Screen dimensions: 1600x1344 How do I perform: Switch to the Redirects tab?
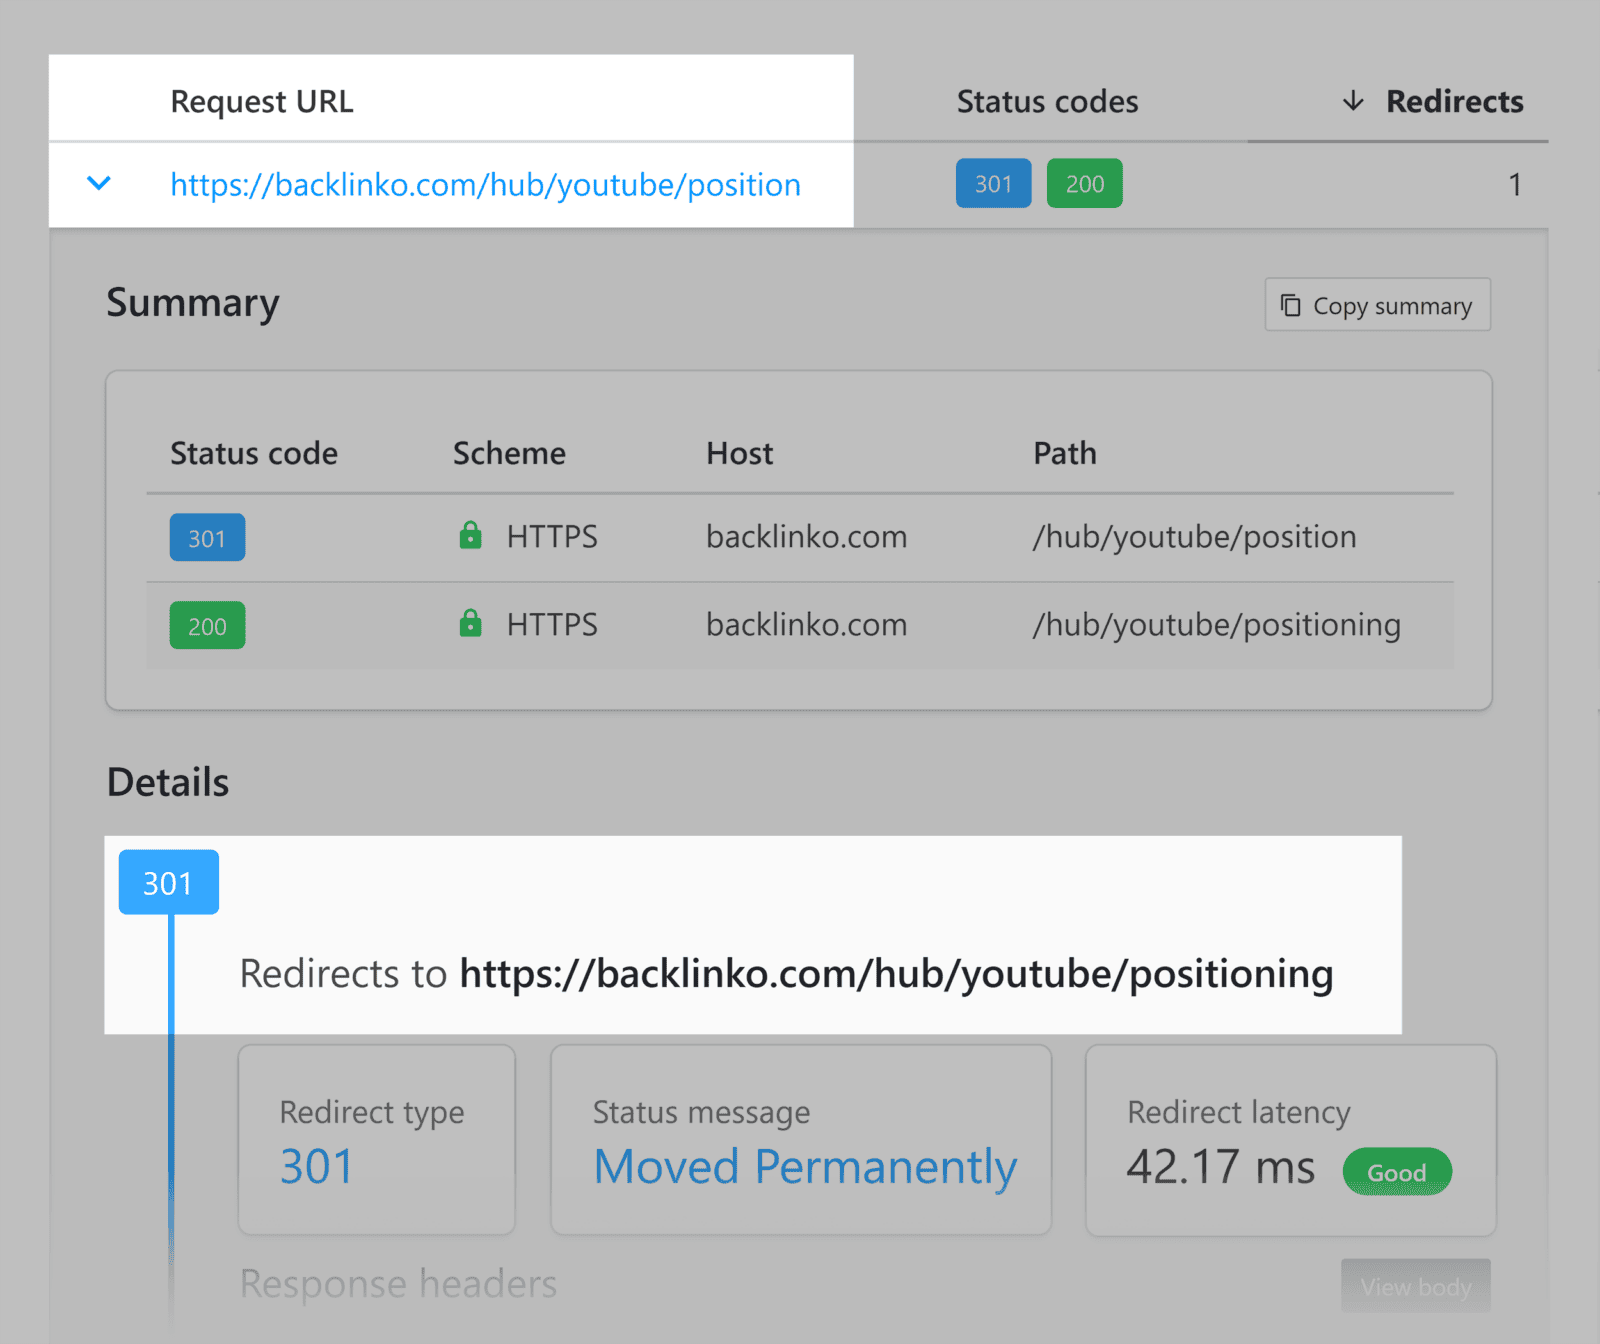(x=1453, y=100)
